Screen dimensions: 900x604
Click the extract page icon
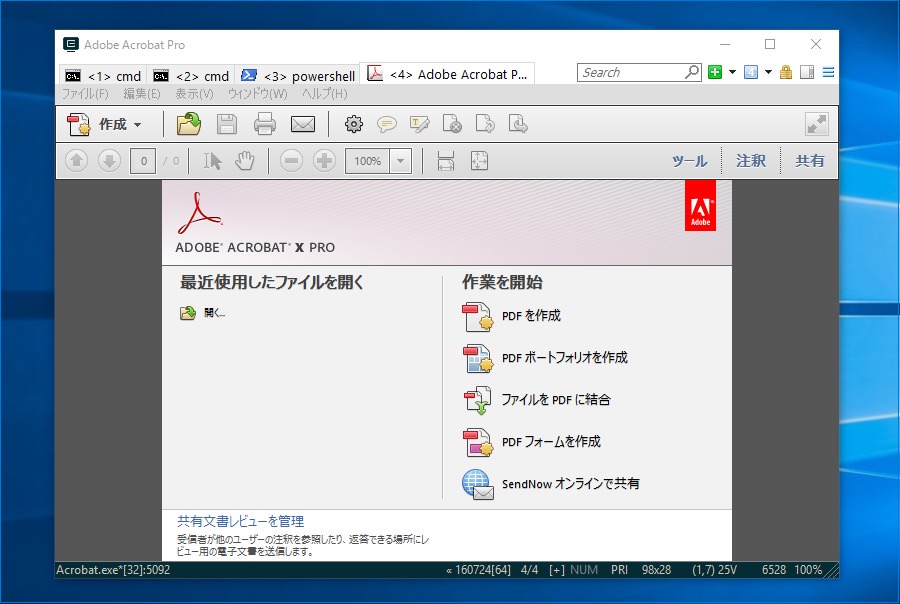(518, 124)
